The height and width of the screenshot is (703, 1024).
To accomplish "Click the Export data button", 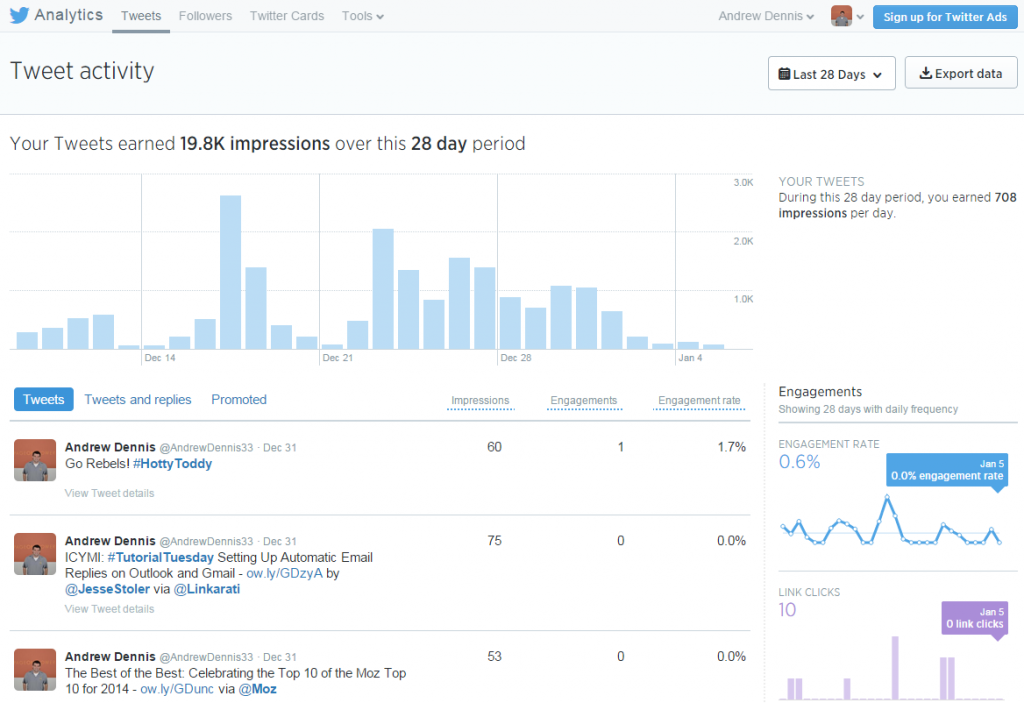I will click(x=960, y=72).
